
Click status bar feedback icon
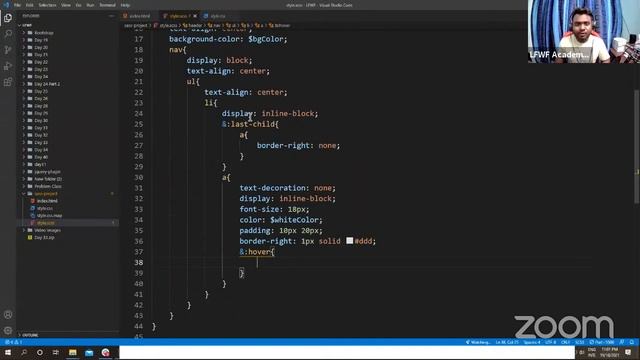622,342
